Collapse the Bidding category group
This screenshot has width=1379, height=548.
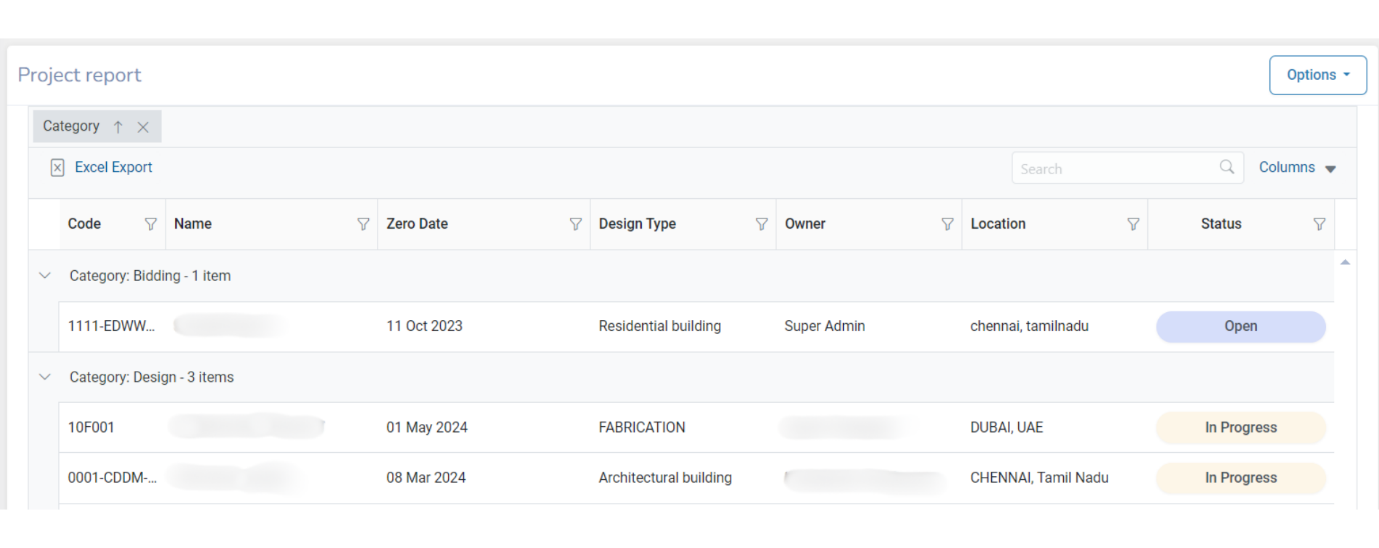point(44,276)
